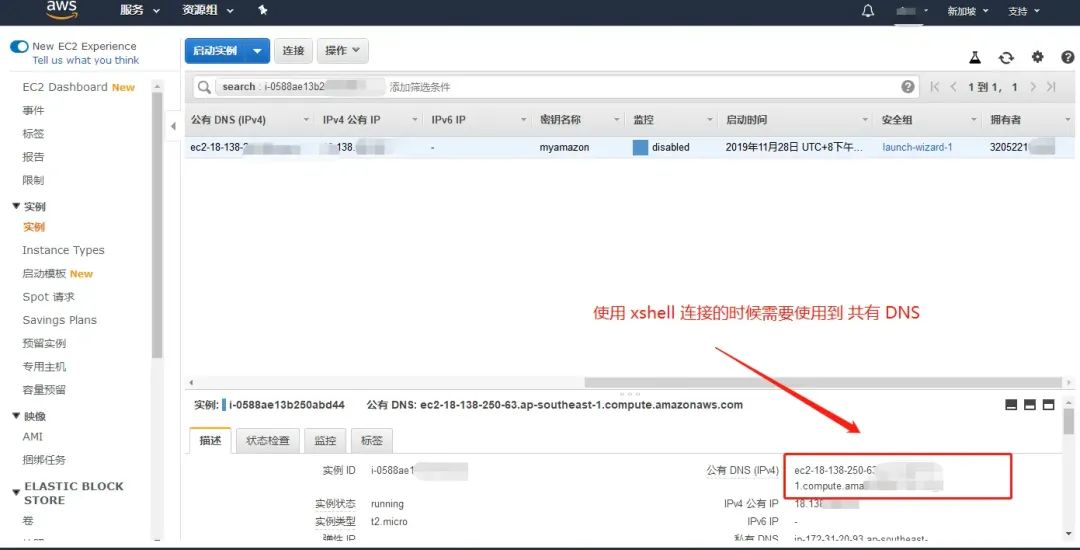Open the 启动实例 dropdown arrow
Image resolution: width=1080 pixels, height=550 pixels.
pos(257,51)
